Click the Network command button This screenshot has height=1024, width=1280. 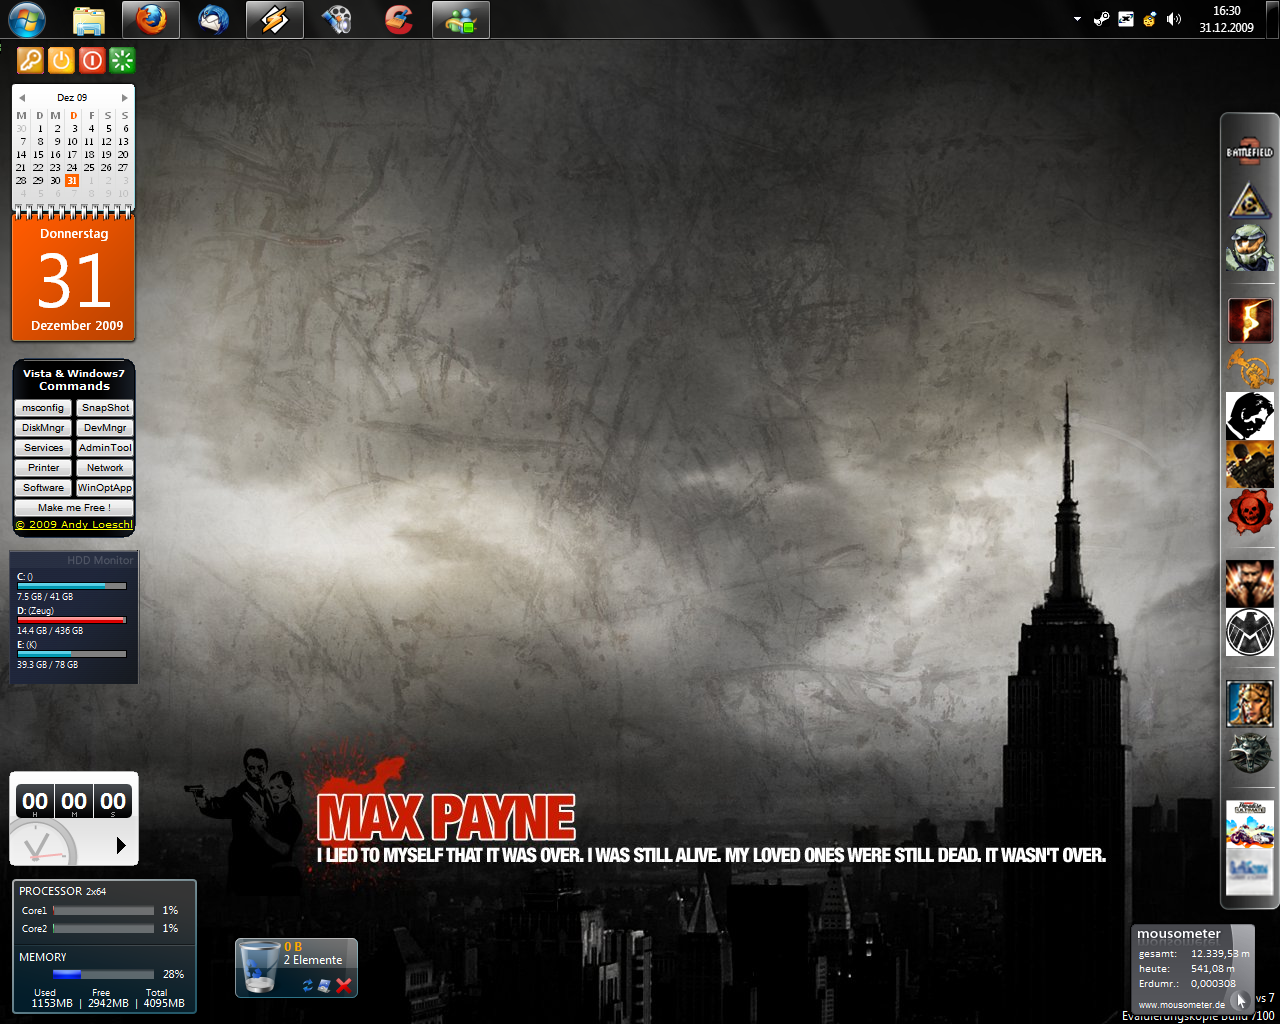(105, 468)
